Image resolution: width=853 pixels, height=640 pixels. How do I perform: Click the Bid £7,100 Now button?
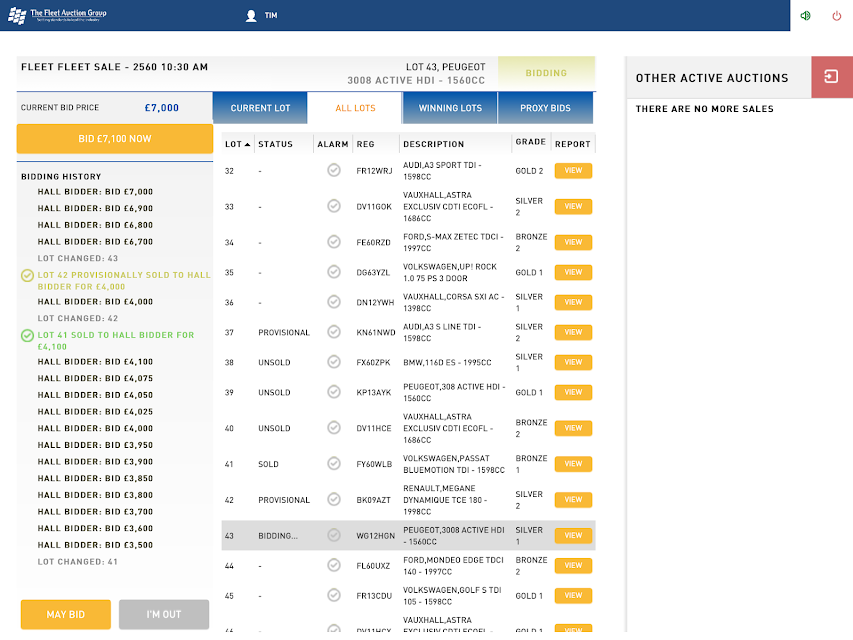coord(115,139)
